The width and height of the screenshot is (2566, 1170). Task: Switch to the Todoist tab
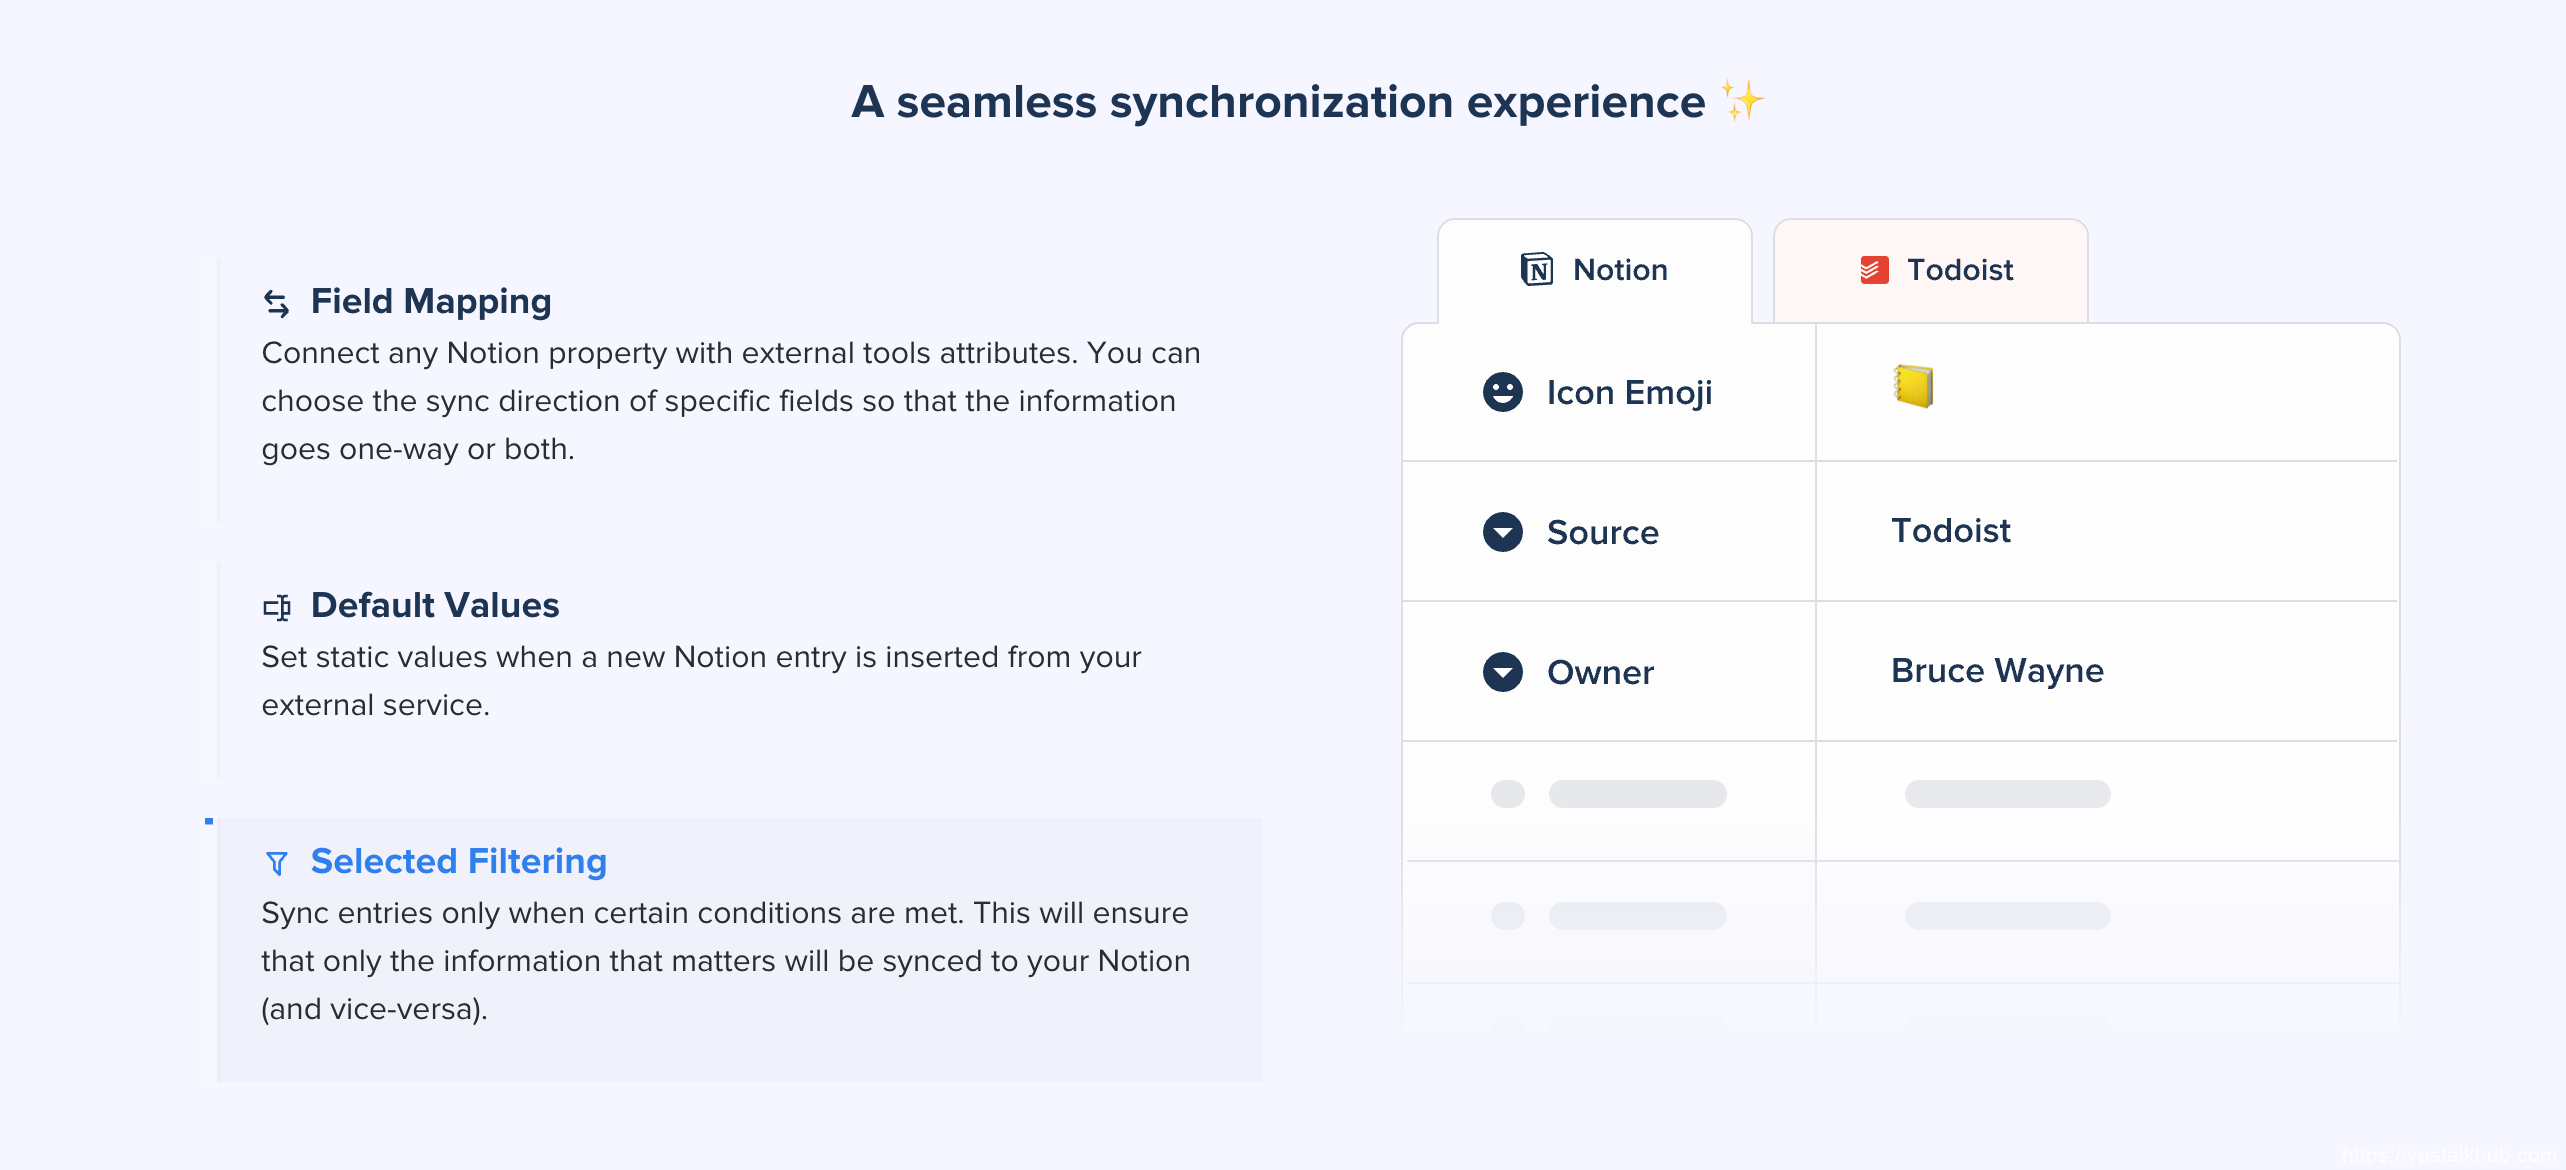(x=1931, y=270)
